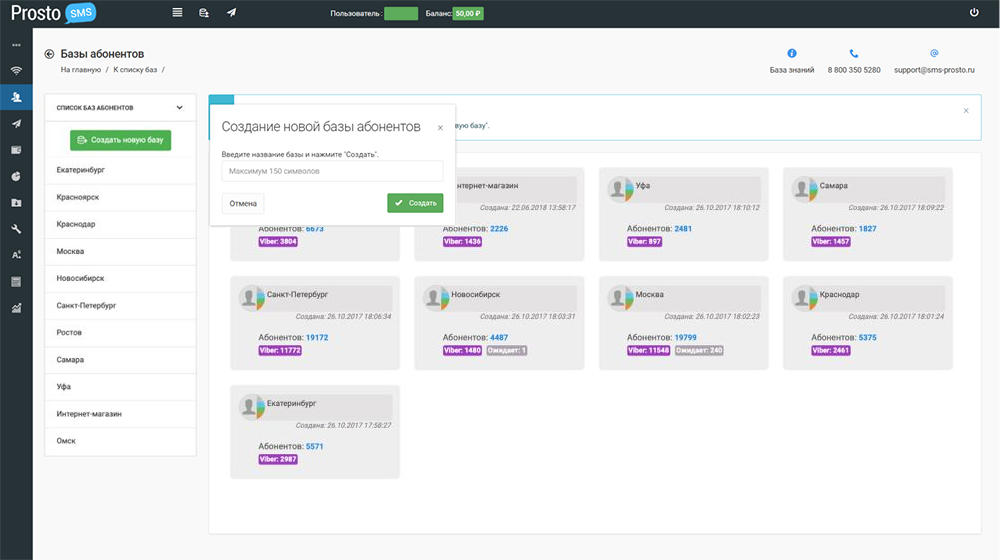Image resolution: width=1000 pixels, height=560 pixels.
Task: Click the Отмена button
Action: pyautogui.click(x=243, y=203)
